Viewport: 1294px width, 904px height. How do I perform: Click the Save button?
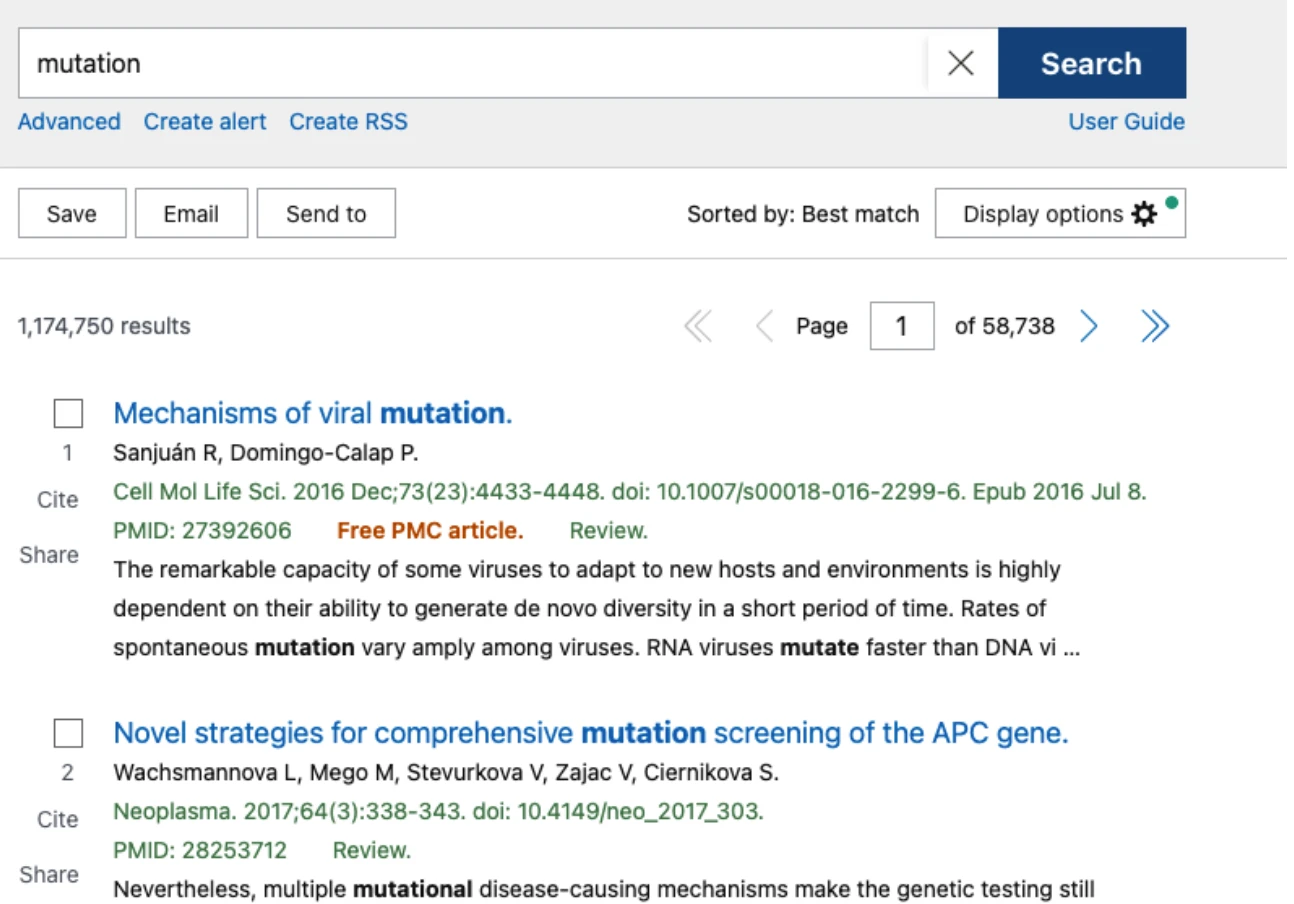[x=72, y=214]
